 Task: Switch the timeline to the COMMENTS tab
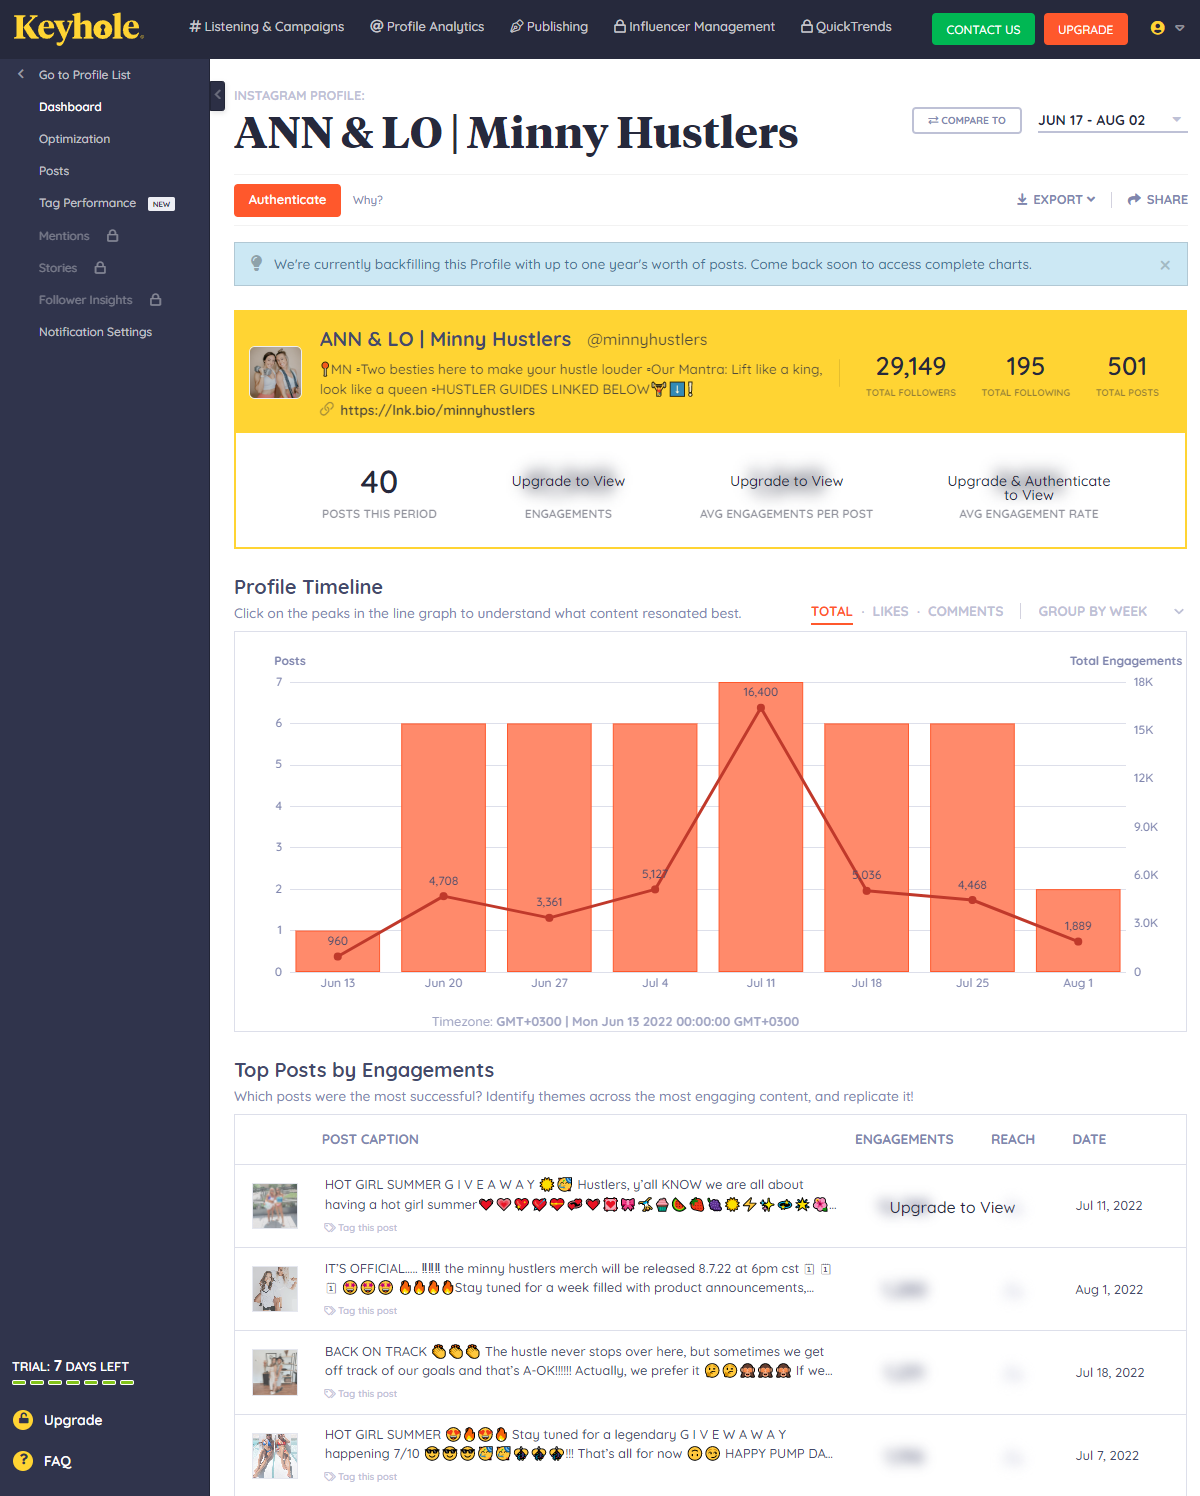[965, 611]
